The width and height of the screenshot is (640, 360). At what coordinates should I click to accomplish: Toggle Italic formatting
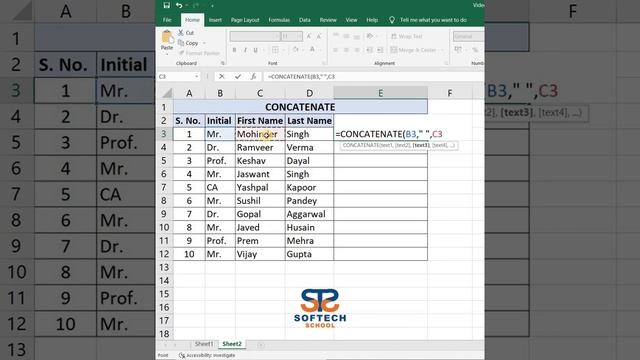[245, 50]
